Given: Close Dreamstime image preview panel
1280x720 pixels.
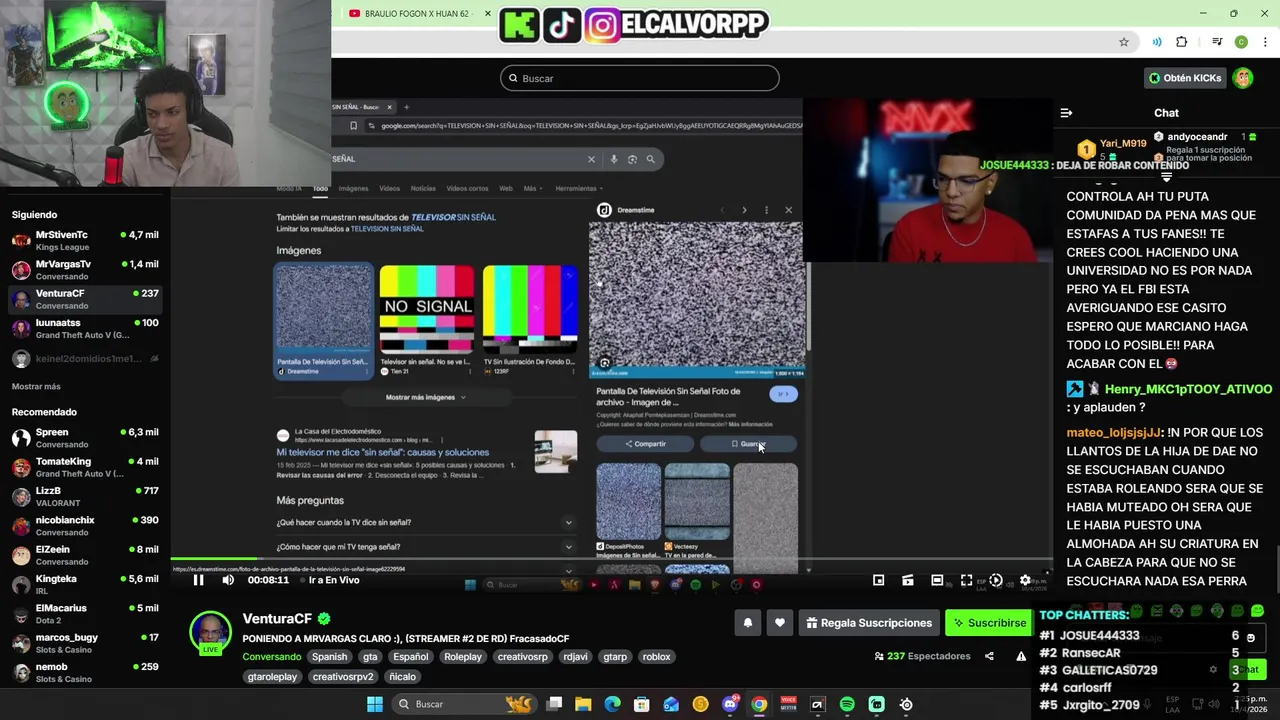Looking at the screenshot, I should (788, 210).
